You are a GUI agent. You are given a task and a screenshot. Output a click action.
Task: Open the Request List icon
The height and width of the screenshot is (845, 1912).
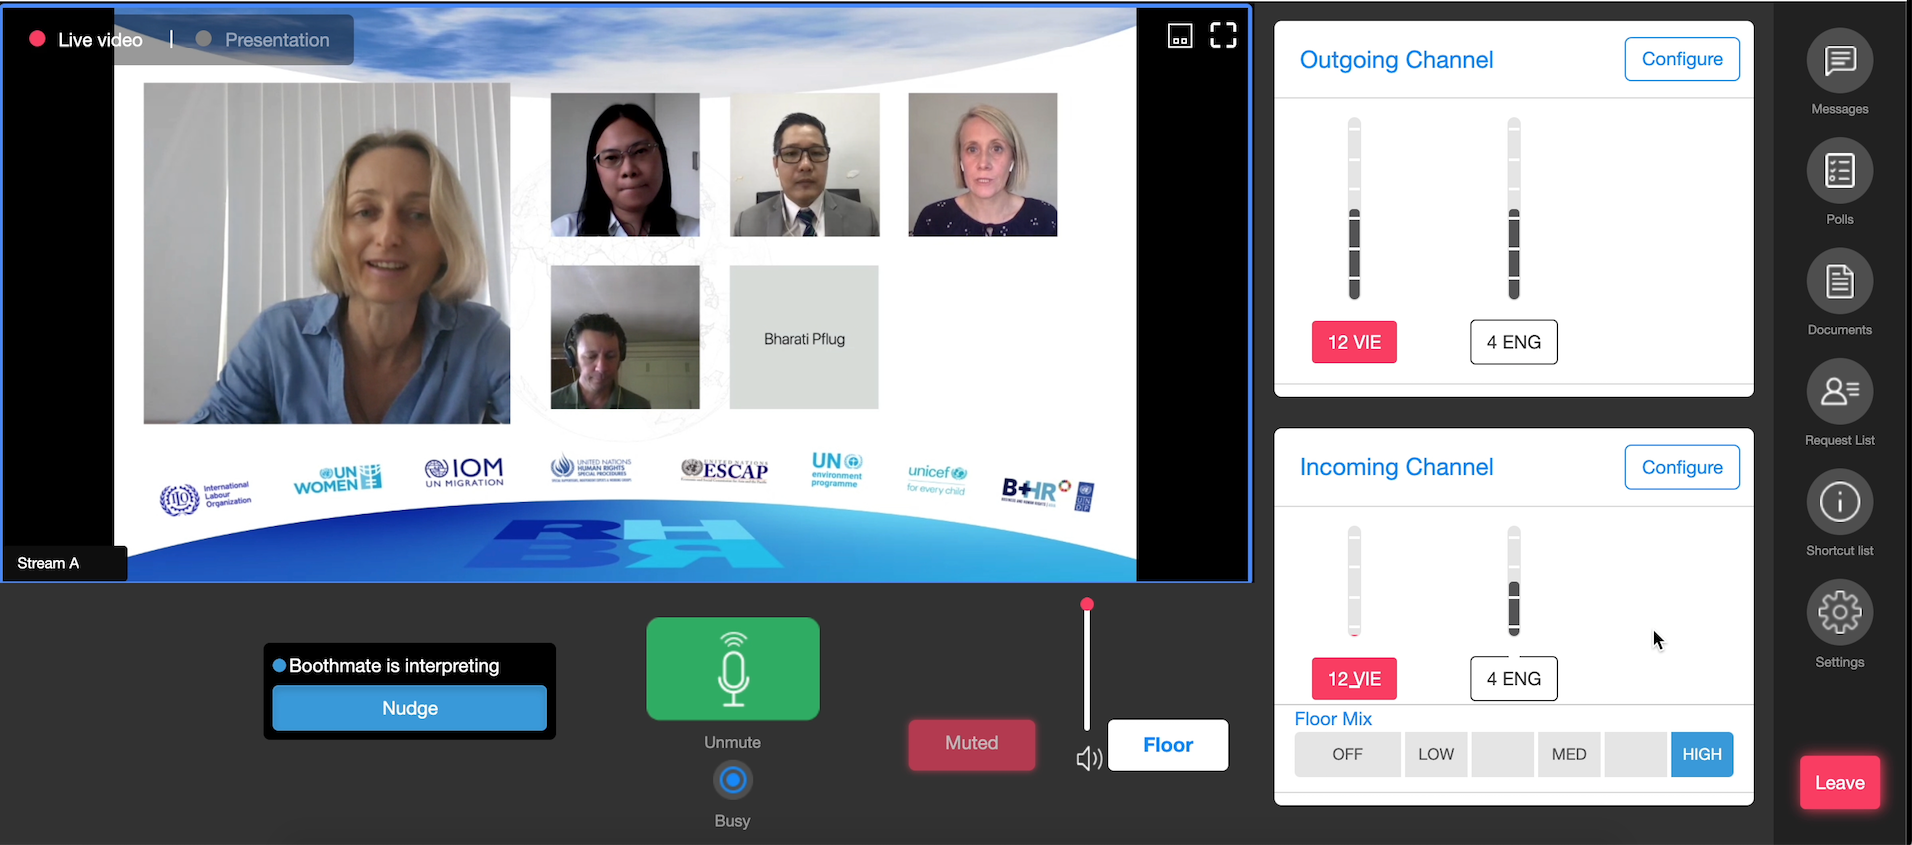click(1839, 392)
